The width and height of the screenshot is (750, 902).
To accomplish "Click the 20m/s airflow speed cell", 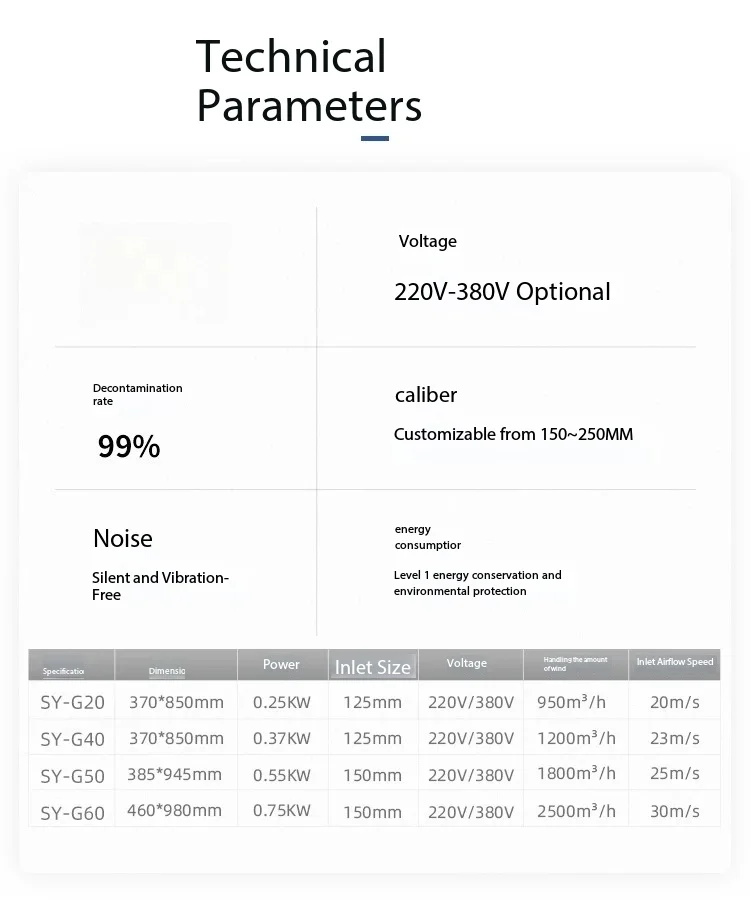I will [x=675, y=702].
